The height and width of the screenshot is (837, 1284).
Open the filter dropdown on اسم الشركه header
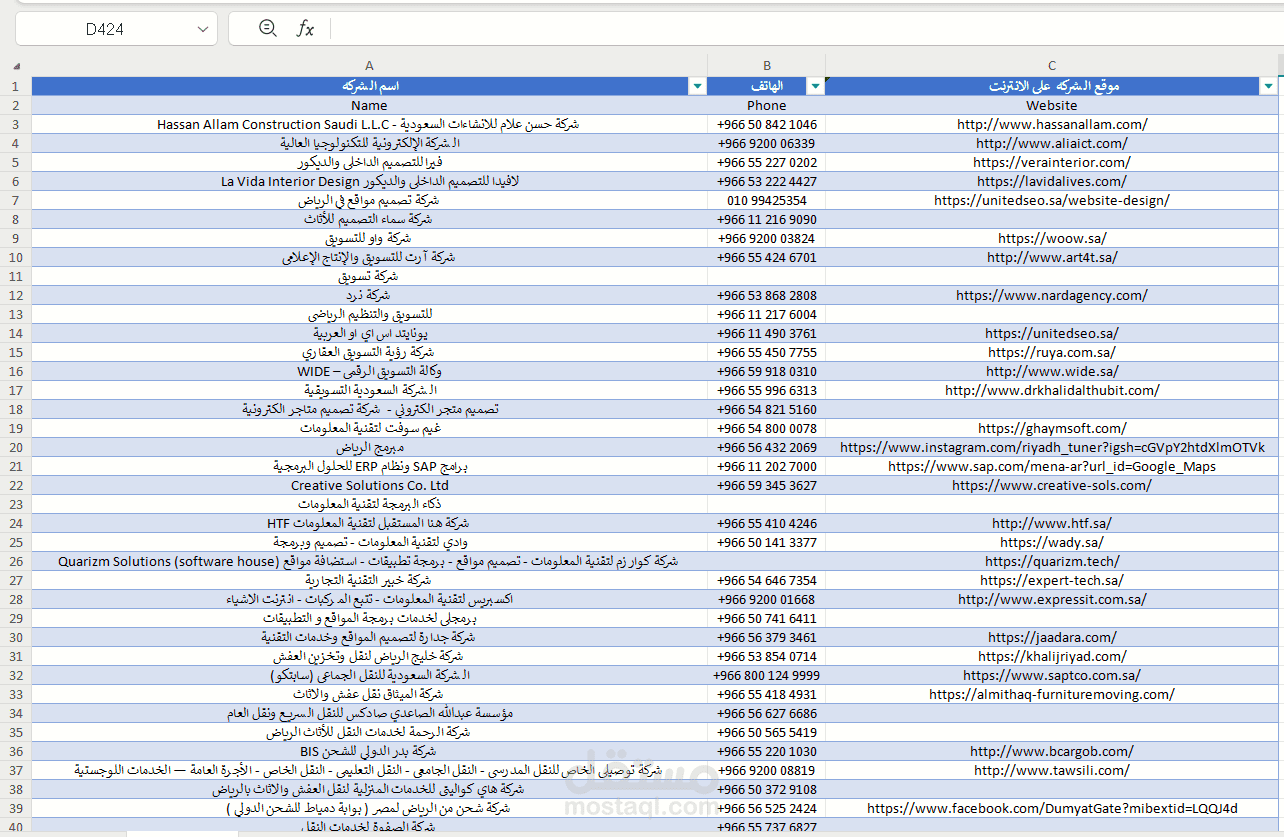(x=697, y=87)
